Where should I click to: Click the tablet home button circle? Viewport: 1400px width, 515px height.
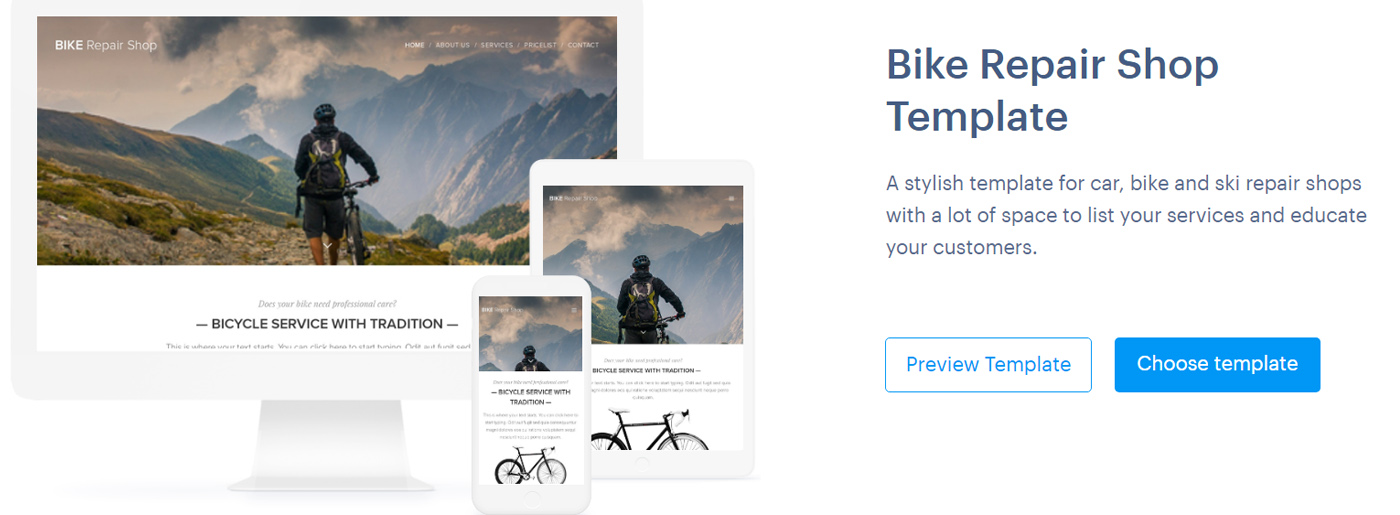[x=642, y=463]
